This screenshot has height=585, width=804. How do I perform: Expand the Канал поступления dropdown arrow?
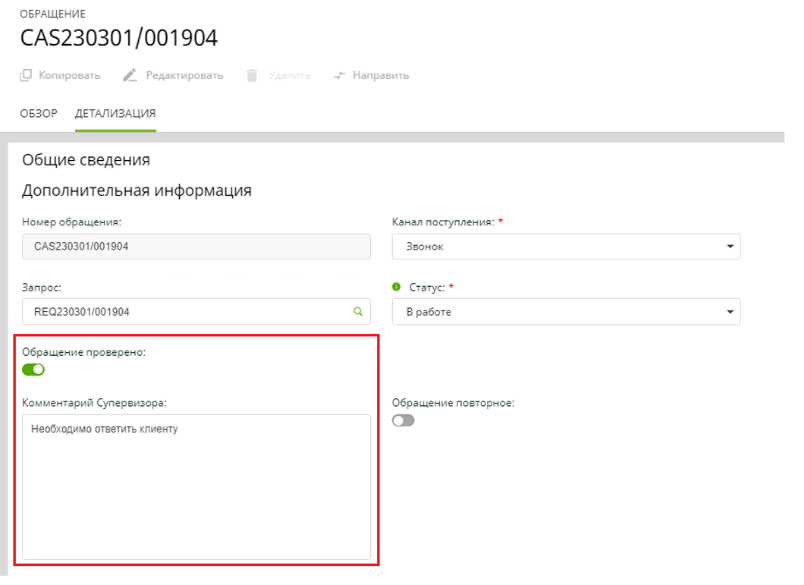pos(729,246)
